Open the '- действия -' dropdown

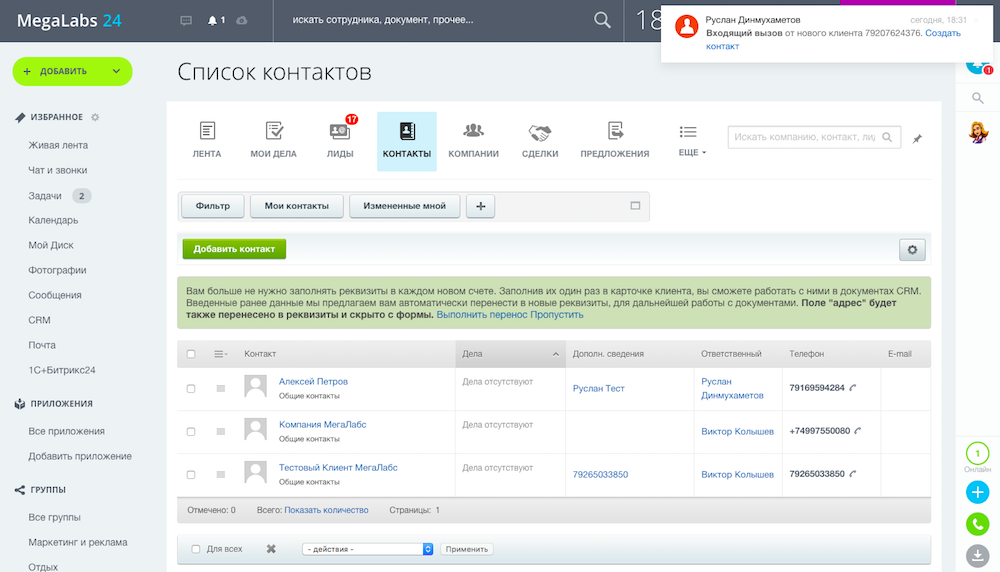click(367, 549)
